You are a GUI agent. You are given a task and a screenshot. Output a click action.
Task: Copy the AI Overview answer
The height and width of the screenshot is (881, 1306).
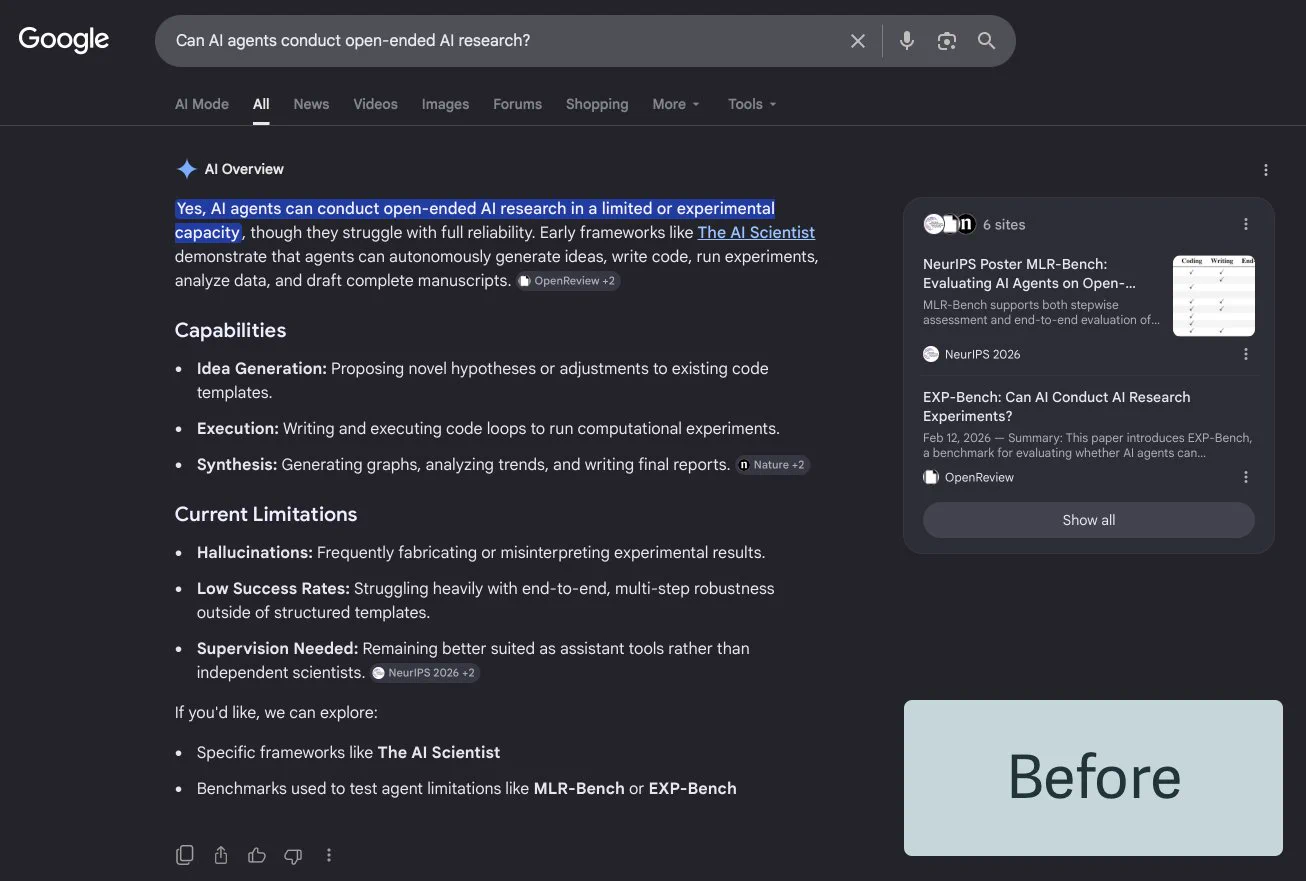(185, 855)
